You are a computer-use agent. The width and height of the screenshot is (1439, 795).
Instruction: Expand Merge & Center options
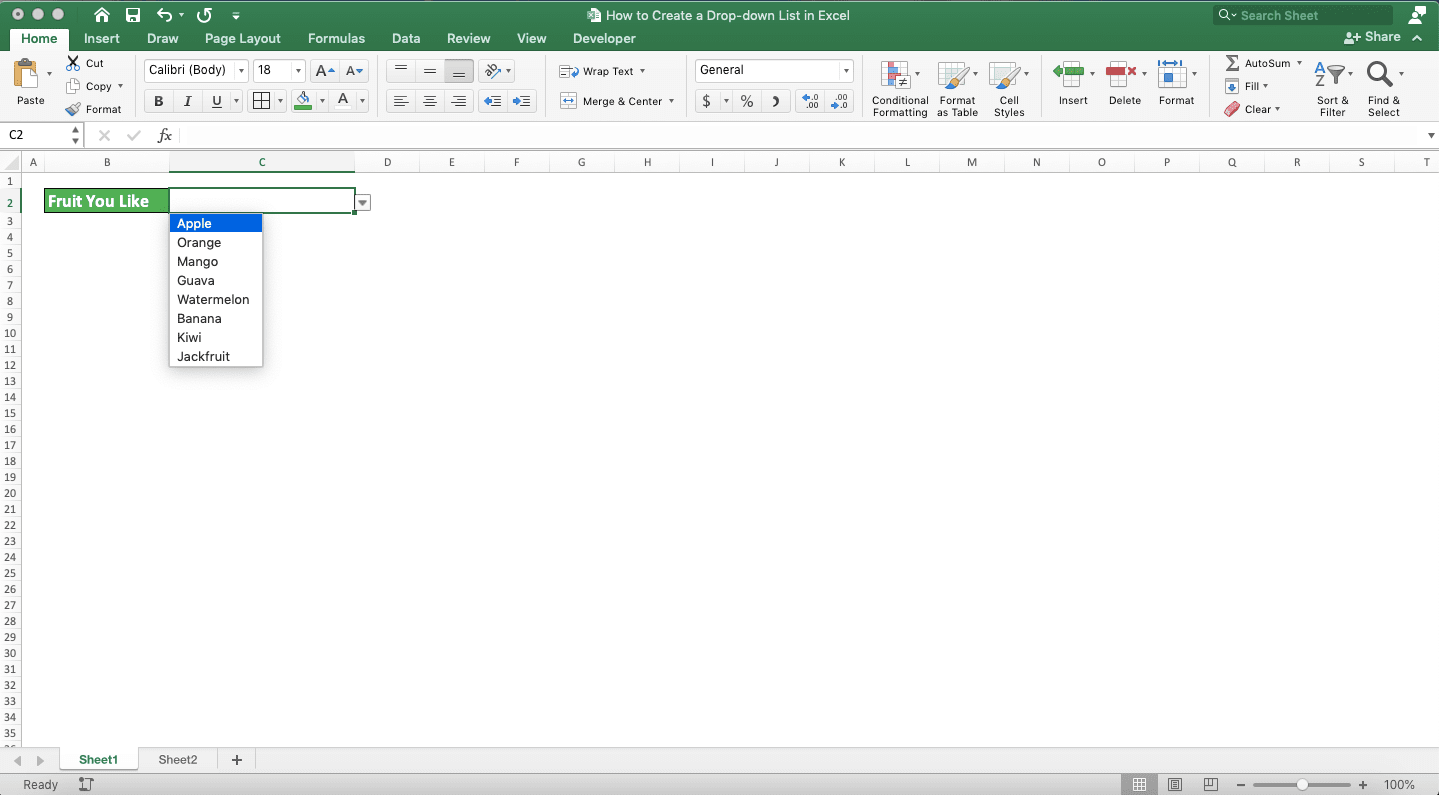pyautogui.click(x=671, y=101)
